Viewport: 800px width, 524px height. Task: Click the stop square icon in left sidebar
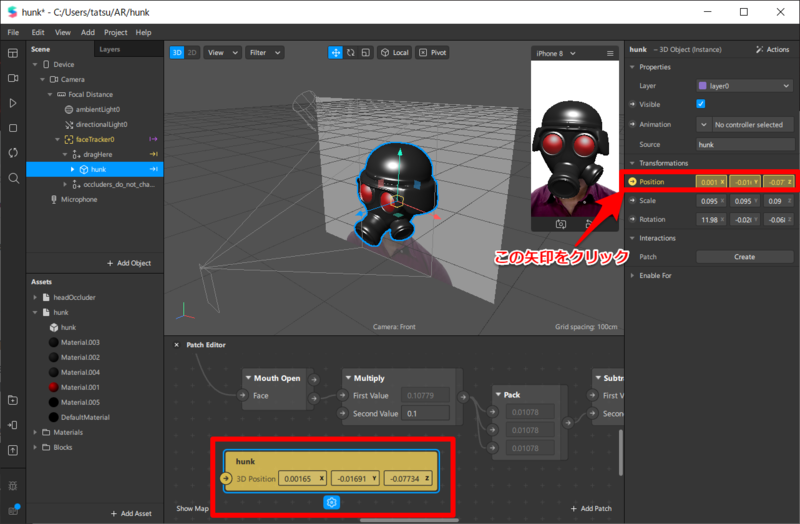[13, 128]
